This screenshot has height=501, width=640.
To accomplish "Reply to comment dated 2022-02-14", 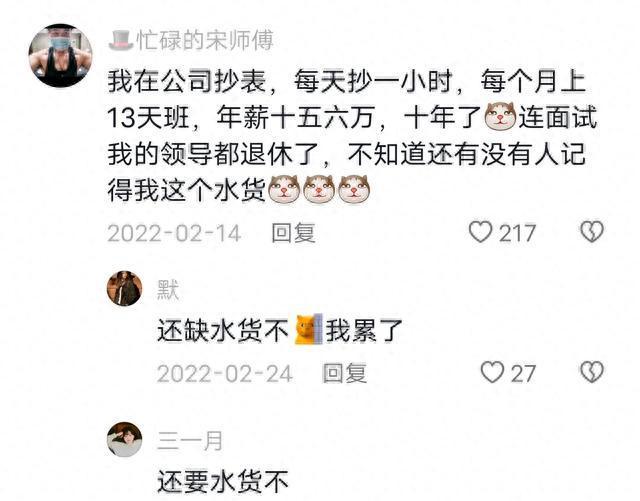I will click(x=293, y=233).
